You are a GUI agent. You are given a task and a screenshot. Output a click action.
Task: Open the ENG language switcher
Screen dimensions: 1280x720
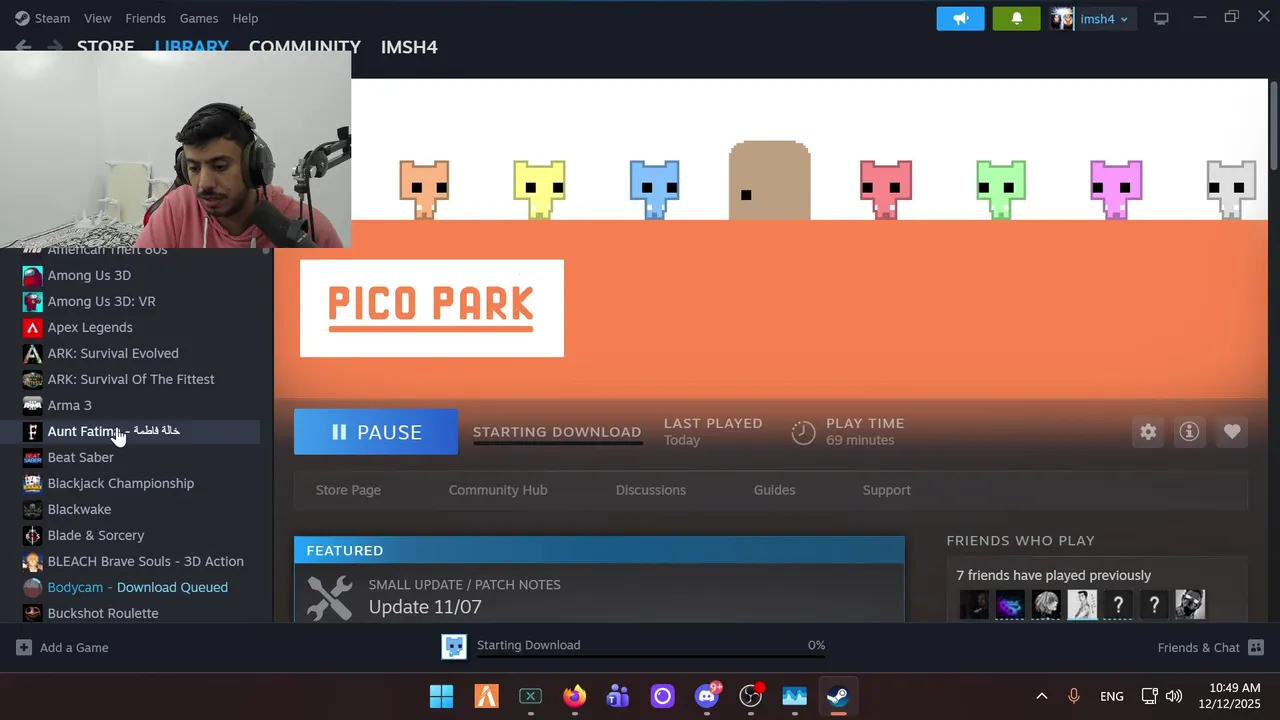(x=1111, y=696)
